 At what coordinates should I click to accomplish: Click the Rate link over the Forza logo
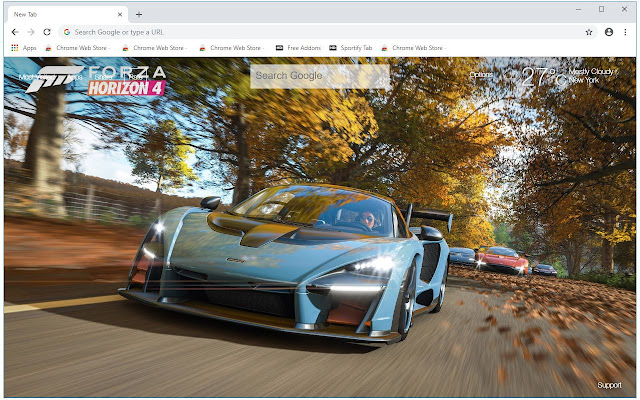[x=136, y=77]
